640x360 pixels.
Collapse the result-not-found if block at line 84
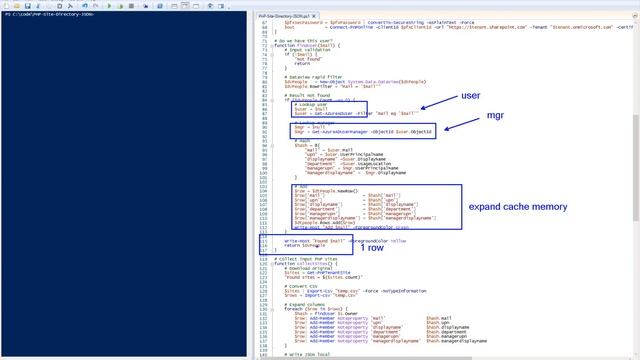pyautogui.click(x=272, y=100)
